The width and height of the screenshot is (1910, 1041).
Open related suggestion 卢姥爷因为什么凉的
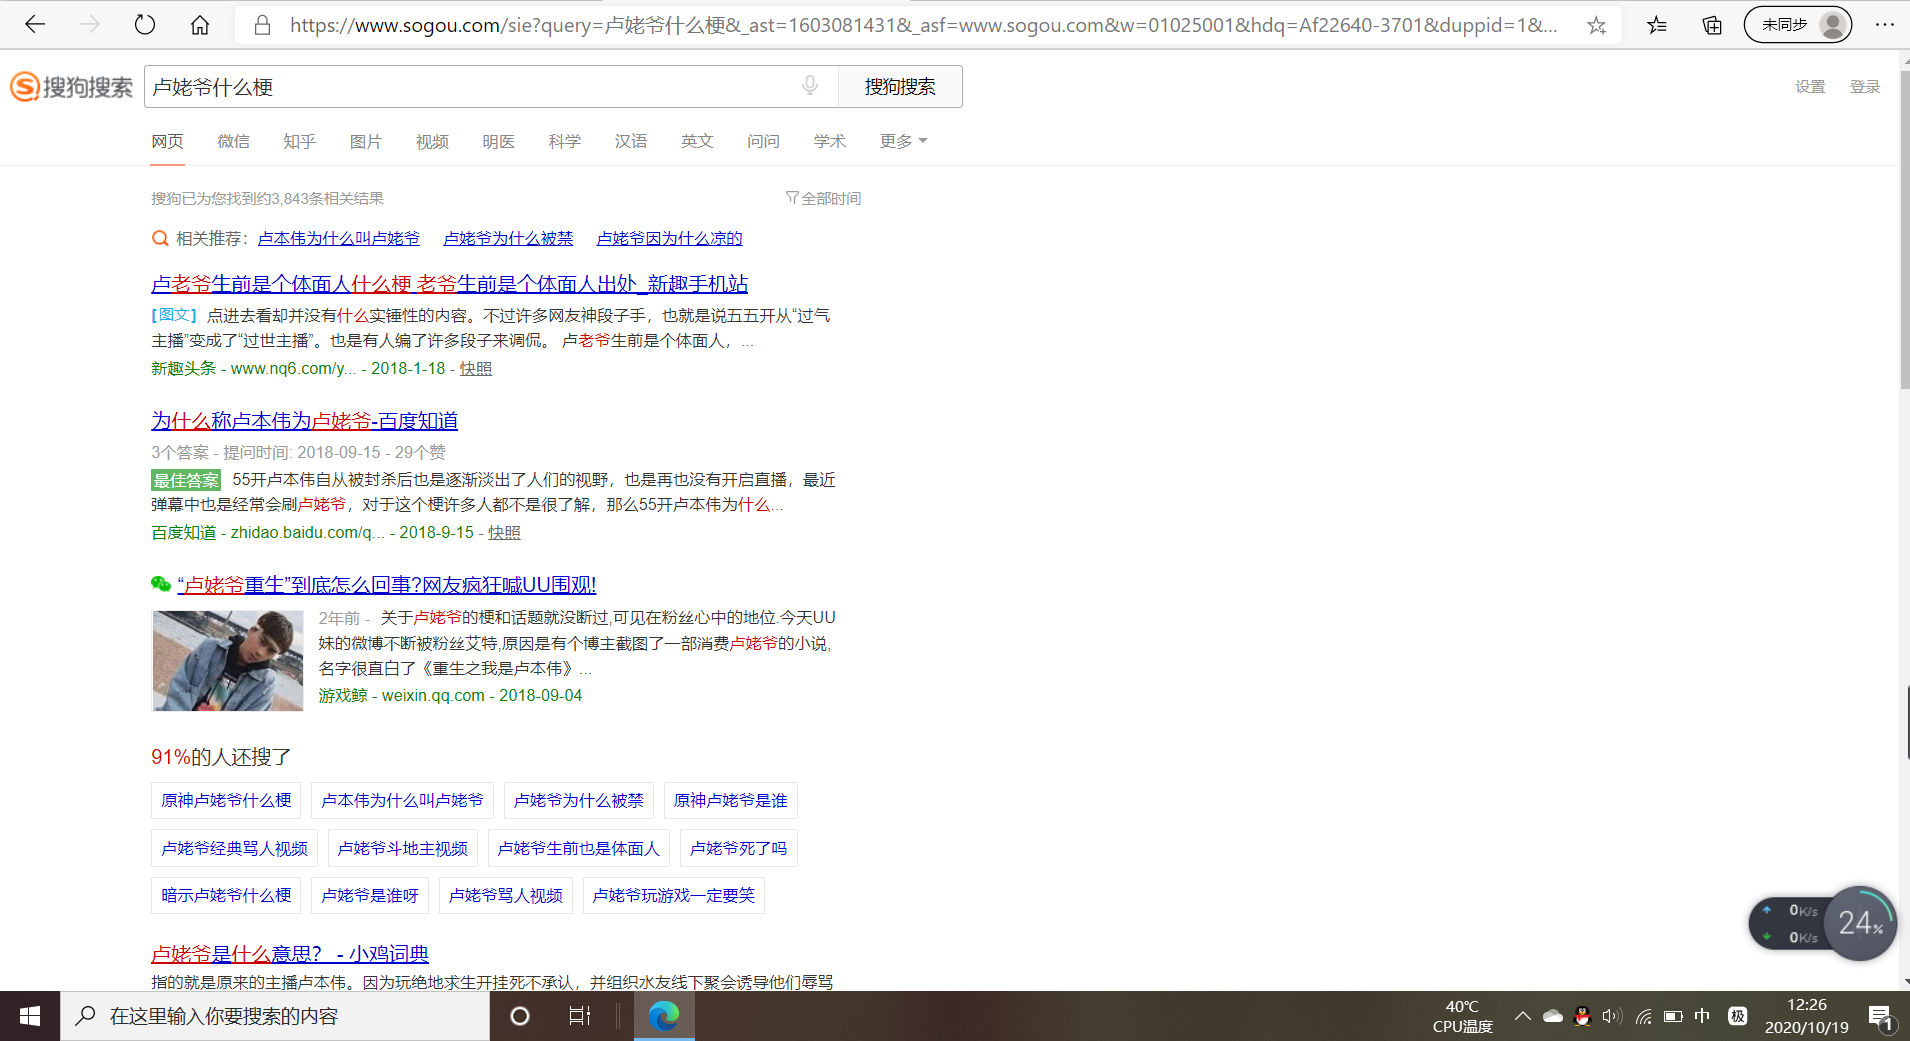coord(669,238)
